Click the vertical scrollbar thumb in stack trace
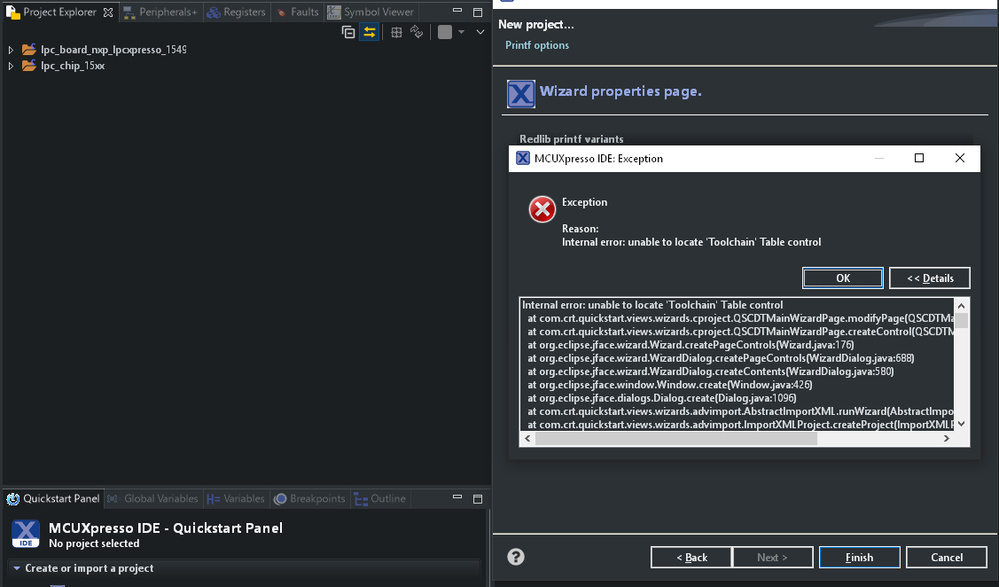The width and height of the screenshot is (999, 587). 961,321
